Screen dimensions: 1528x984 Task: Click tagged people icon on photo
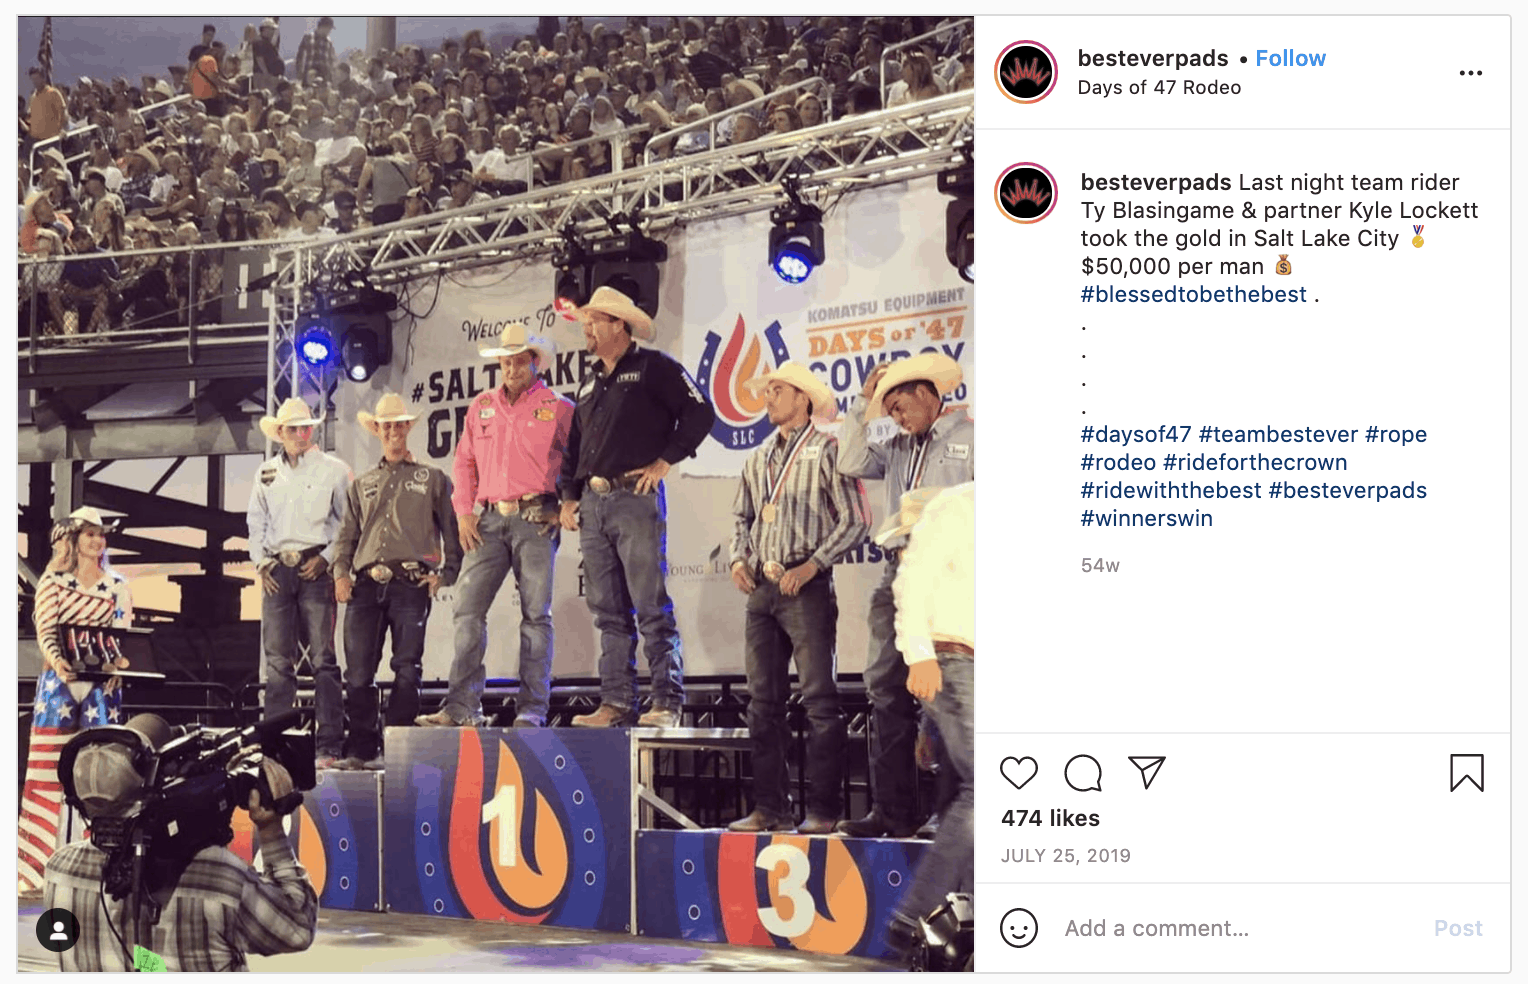(x=58, y=930)
